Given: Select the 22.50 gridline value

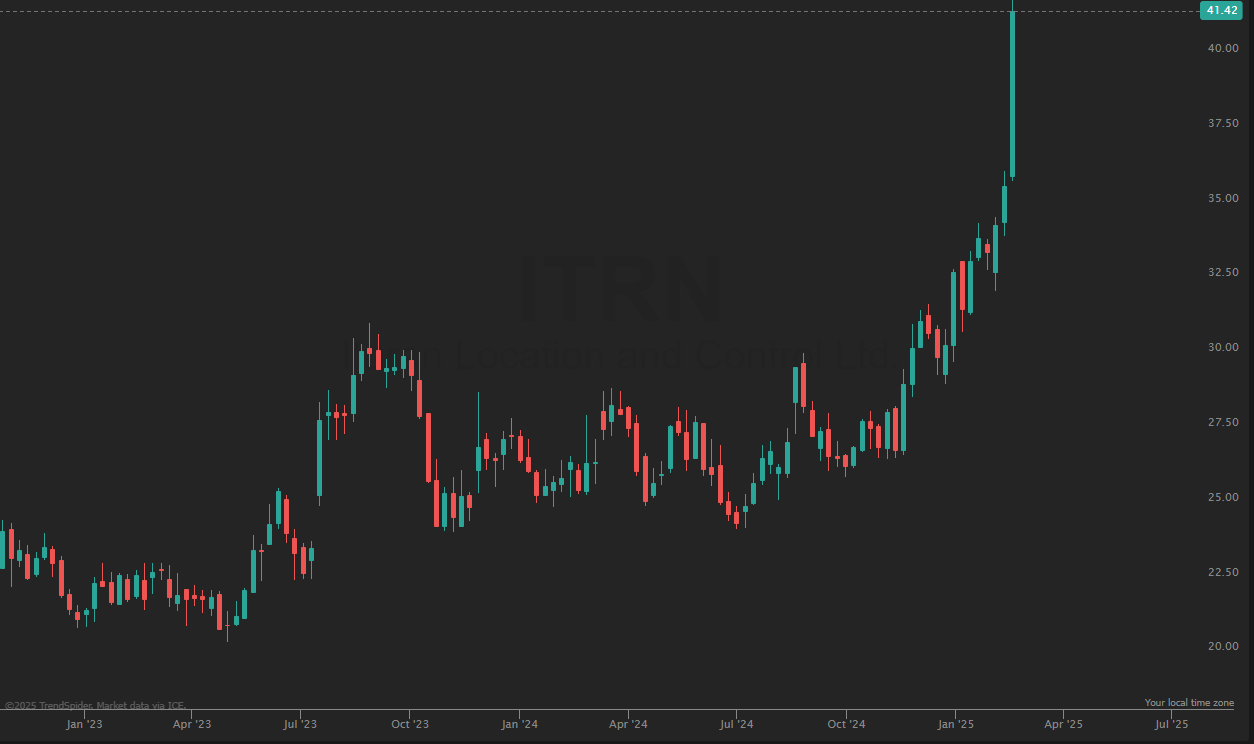Looking at the screenshot, I should (1221, 570).
